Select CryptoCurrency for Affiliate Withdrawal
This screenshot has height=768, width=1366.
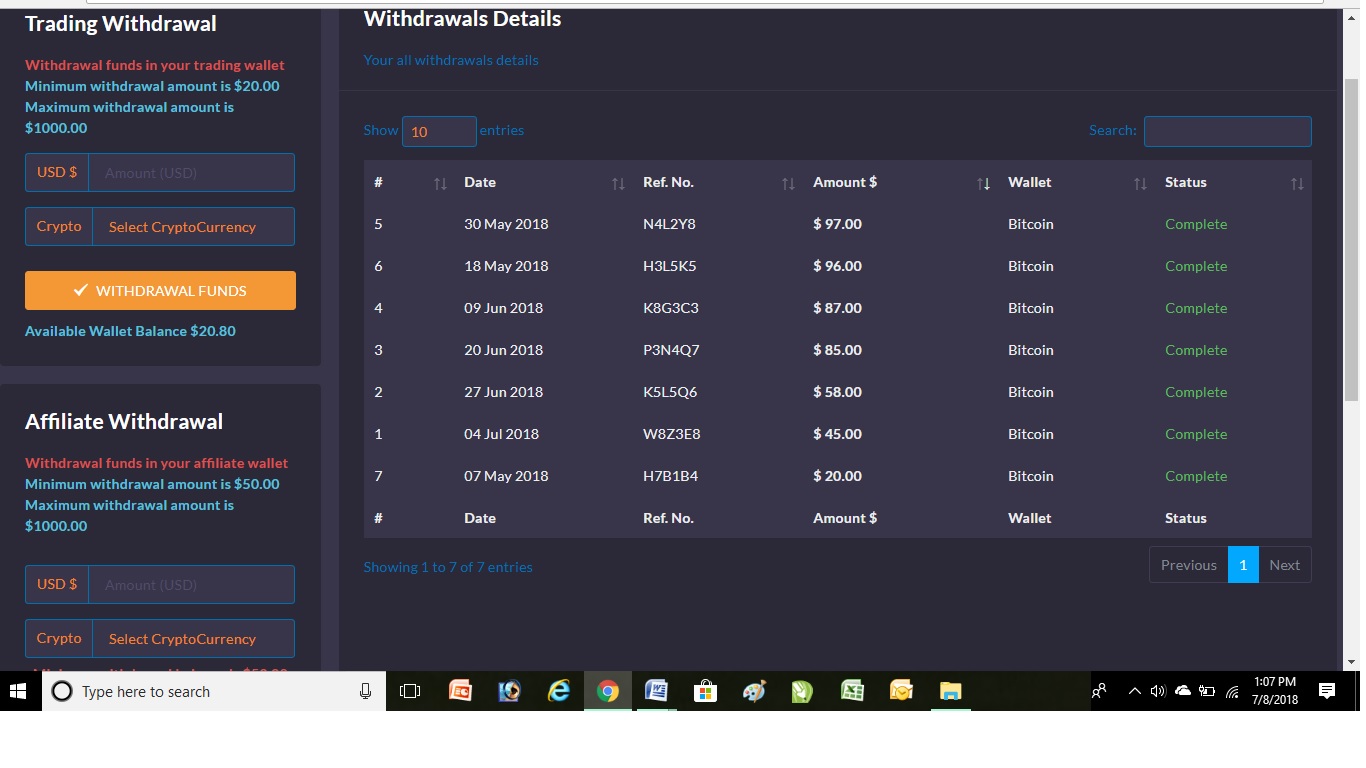coord(194,639)
